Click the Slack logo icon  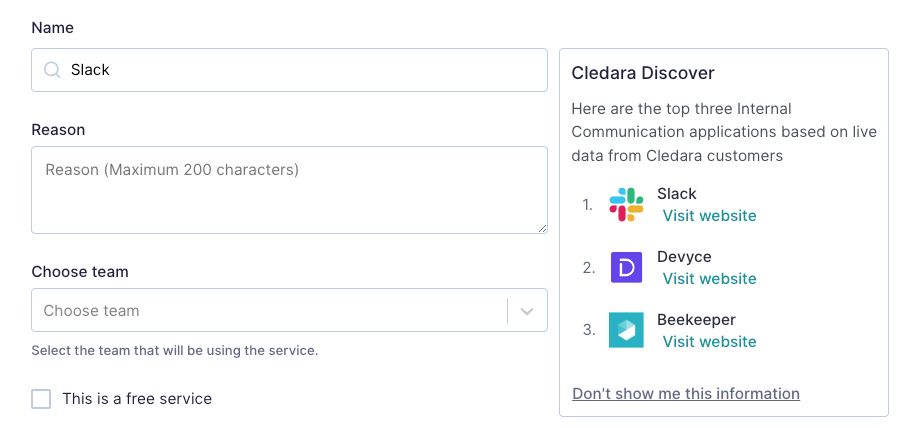(626, 204)
